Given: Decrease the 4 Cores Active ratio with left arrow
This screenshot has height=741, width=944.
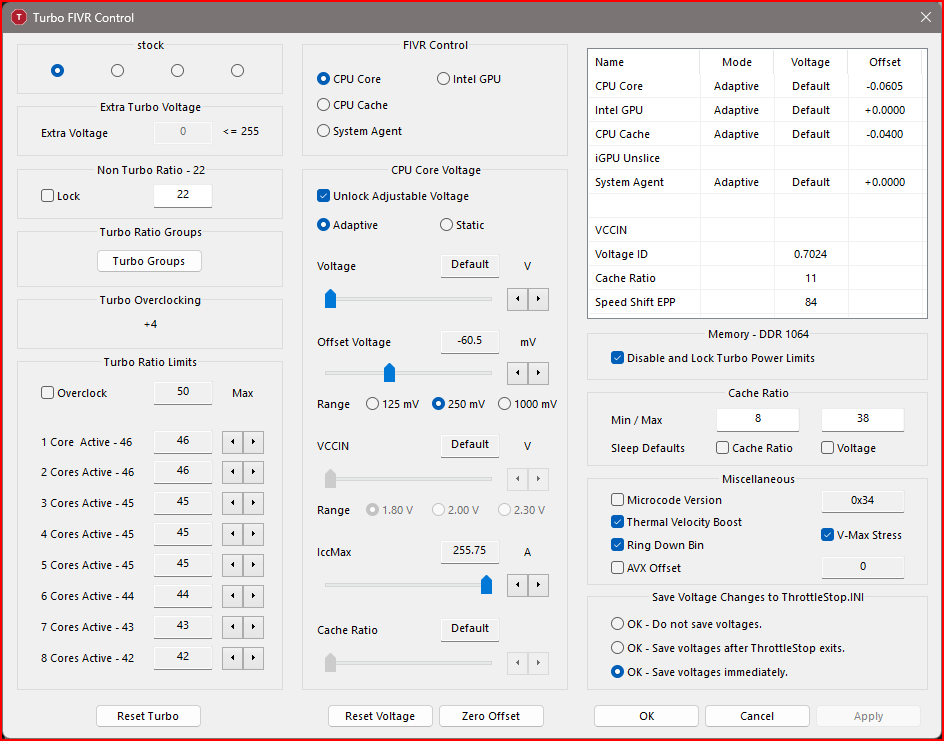Looking at the screenshot, I should click(232, 535).
